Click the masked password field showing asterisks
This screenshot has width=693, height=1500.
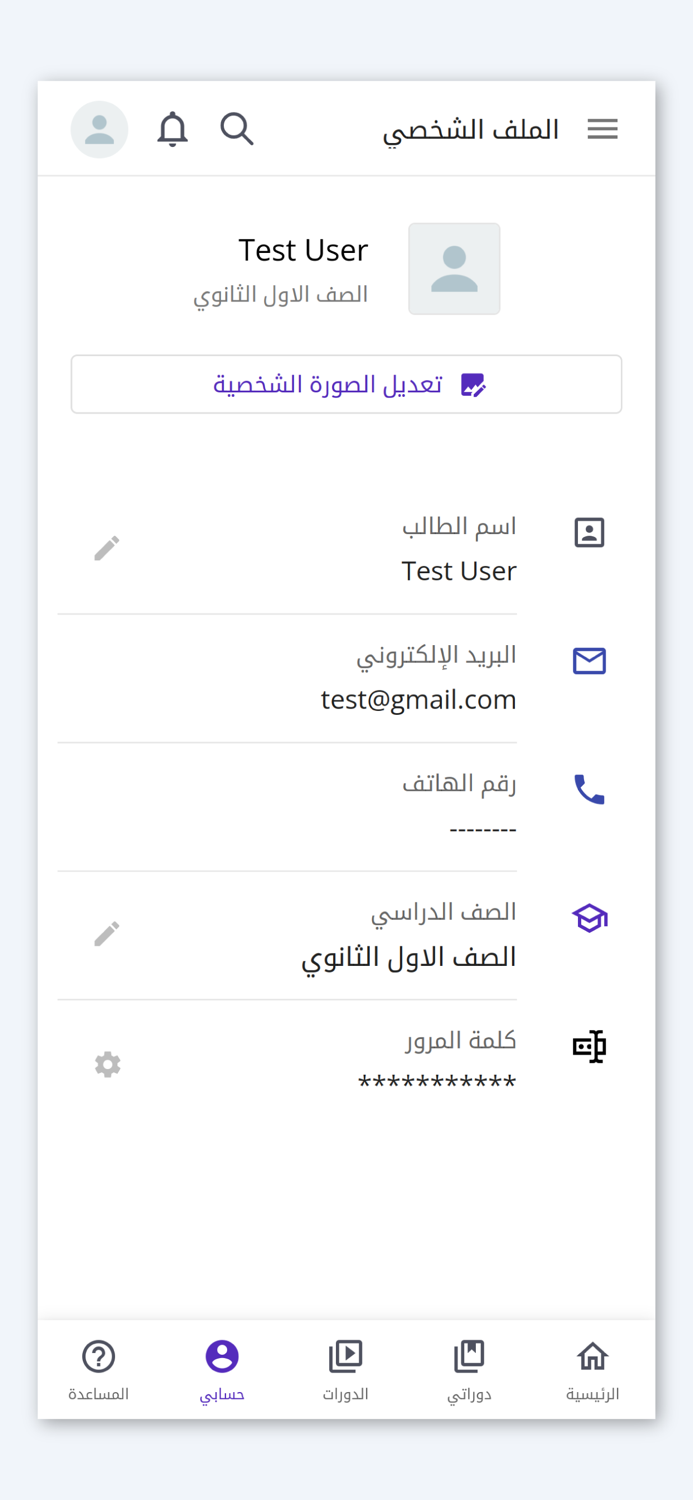click(437, 1081)
